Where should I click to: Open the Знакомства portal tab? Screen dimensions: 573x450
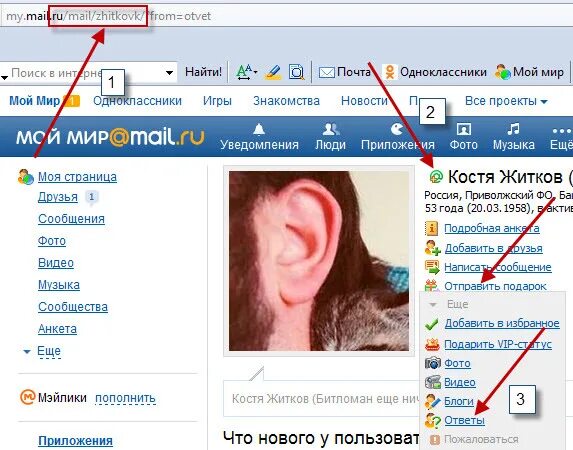coord(286,101)
